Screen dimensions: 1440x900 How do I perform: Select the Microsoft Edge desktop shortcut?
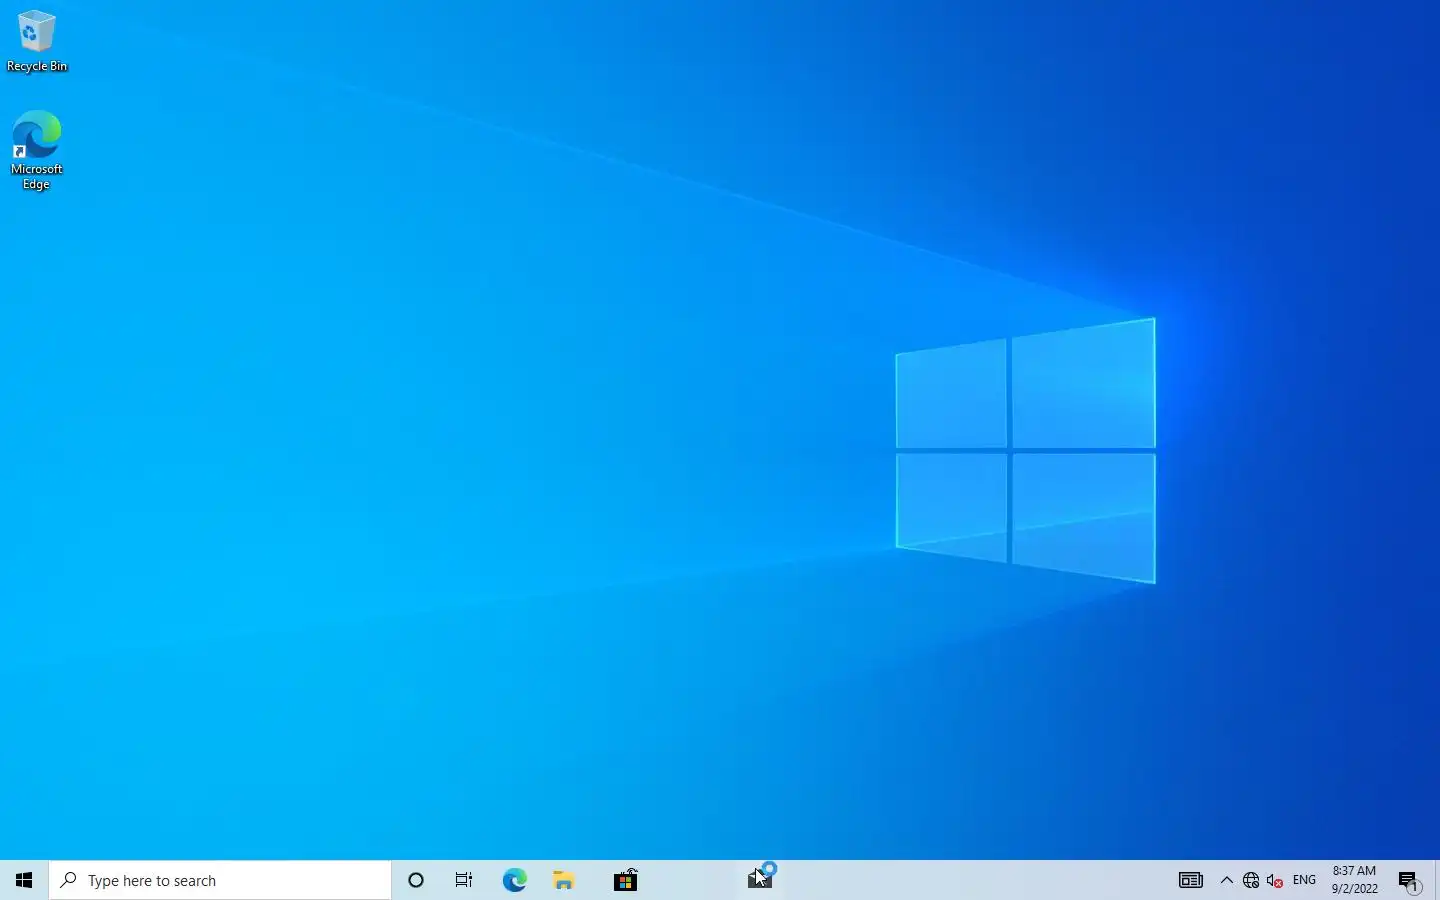(37, 150)
